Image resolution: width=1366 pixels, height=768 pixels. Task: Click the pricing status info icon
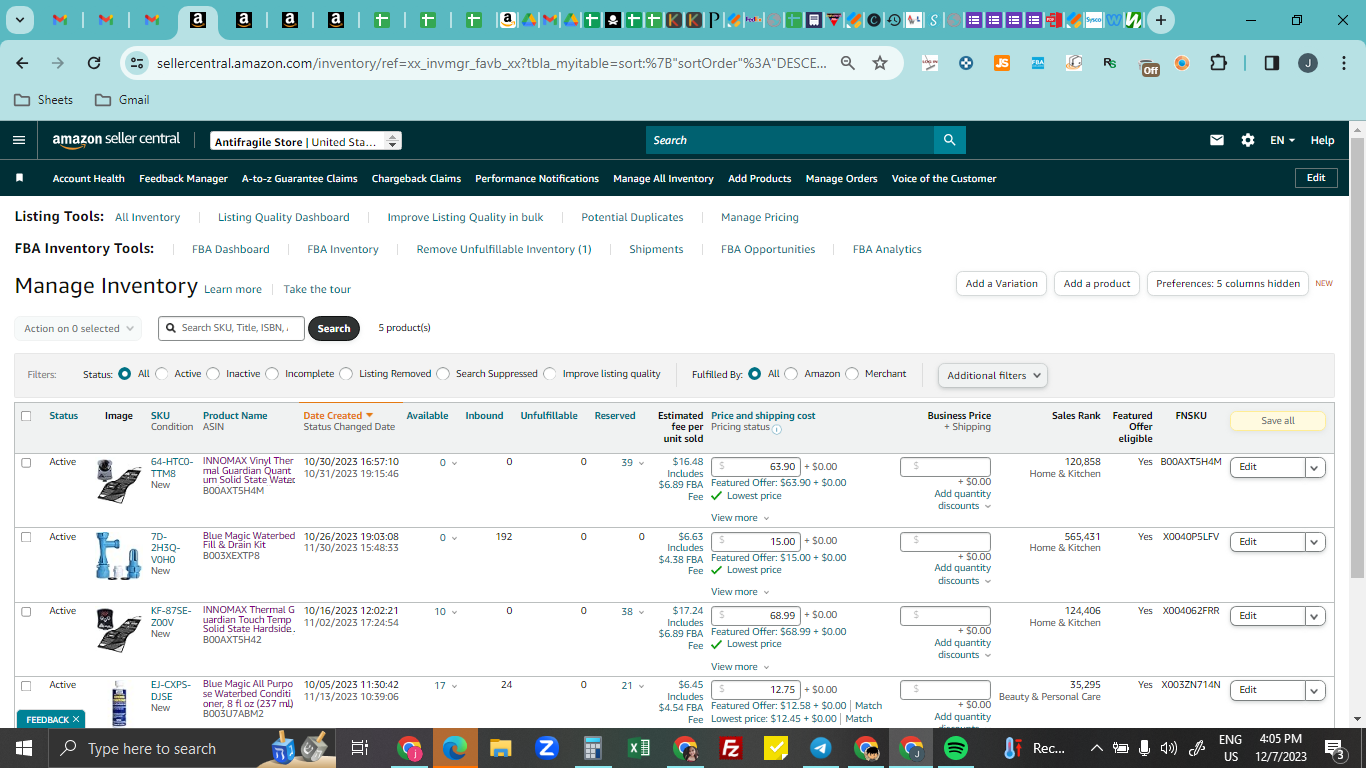click(x=777, y=429)
